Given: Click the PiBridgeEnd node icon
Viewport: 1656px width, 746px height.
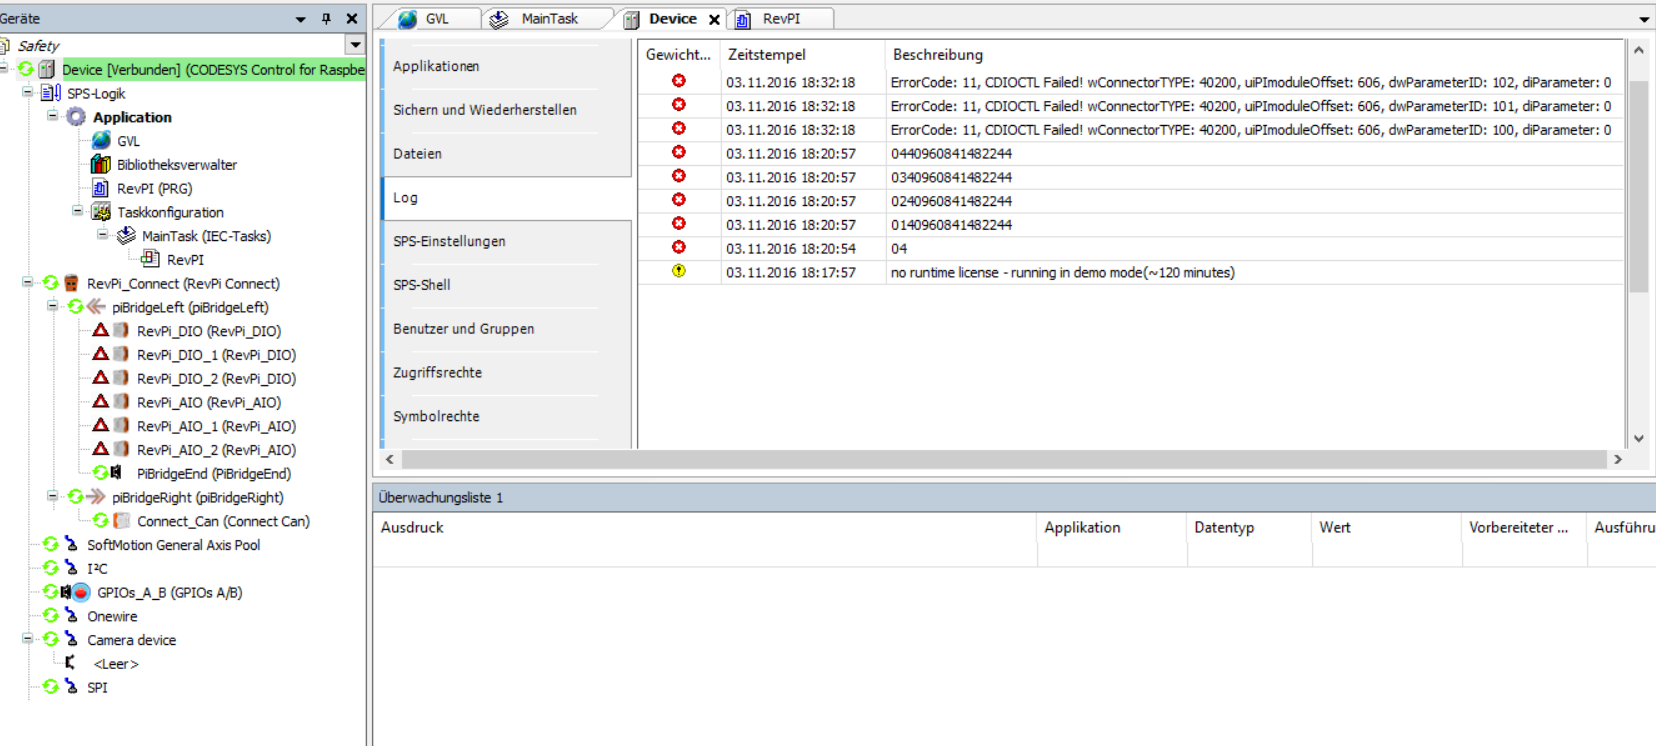Looking at the screenshot, I should point(116,472).
